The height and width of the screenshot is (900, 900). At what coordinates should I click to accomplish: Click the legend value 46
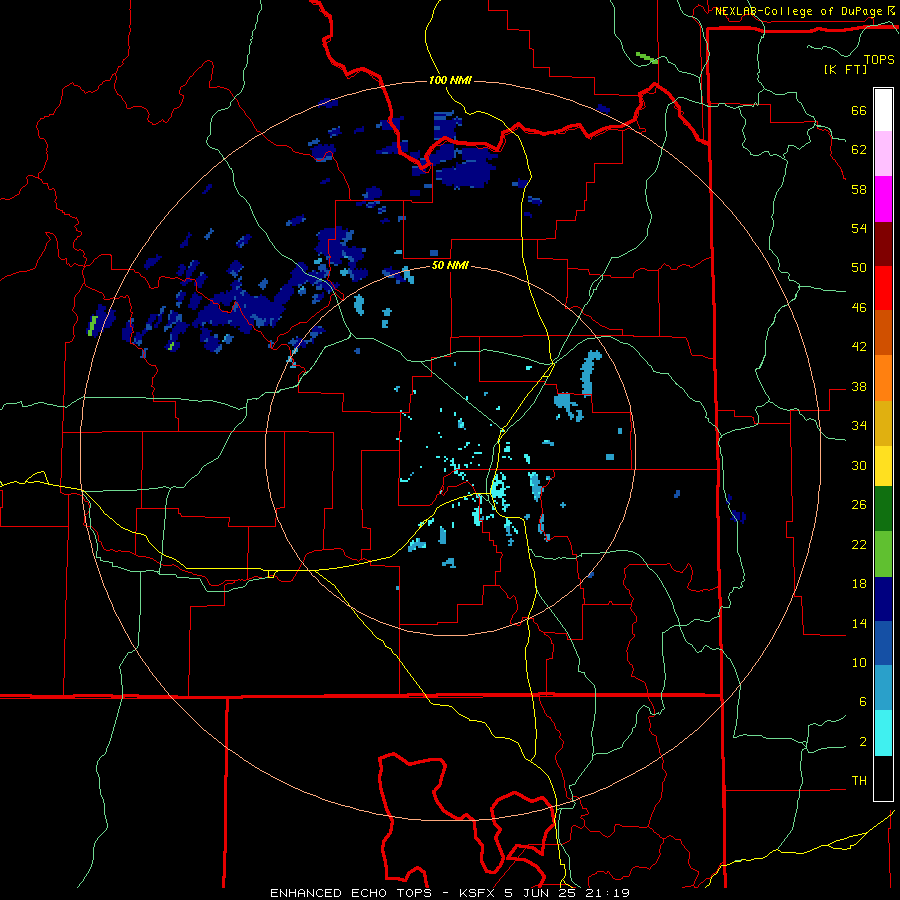pos(859,307)
